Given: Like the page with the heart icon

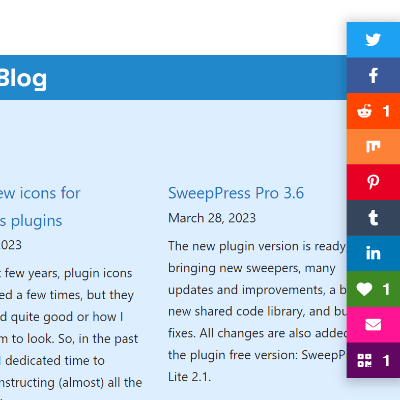Looking at the screenshot, I should coord(373,289).
